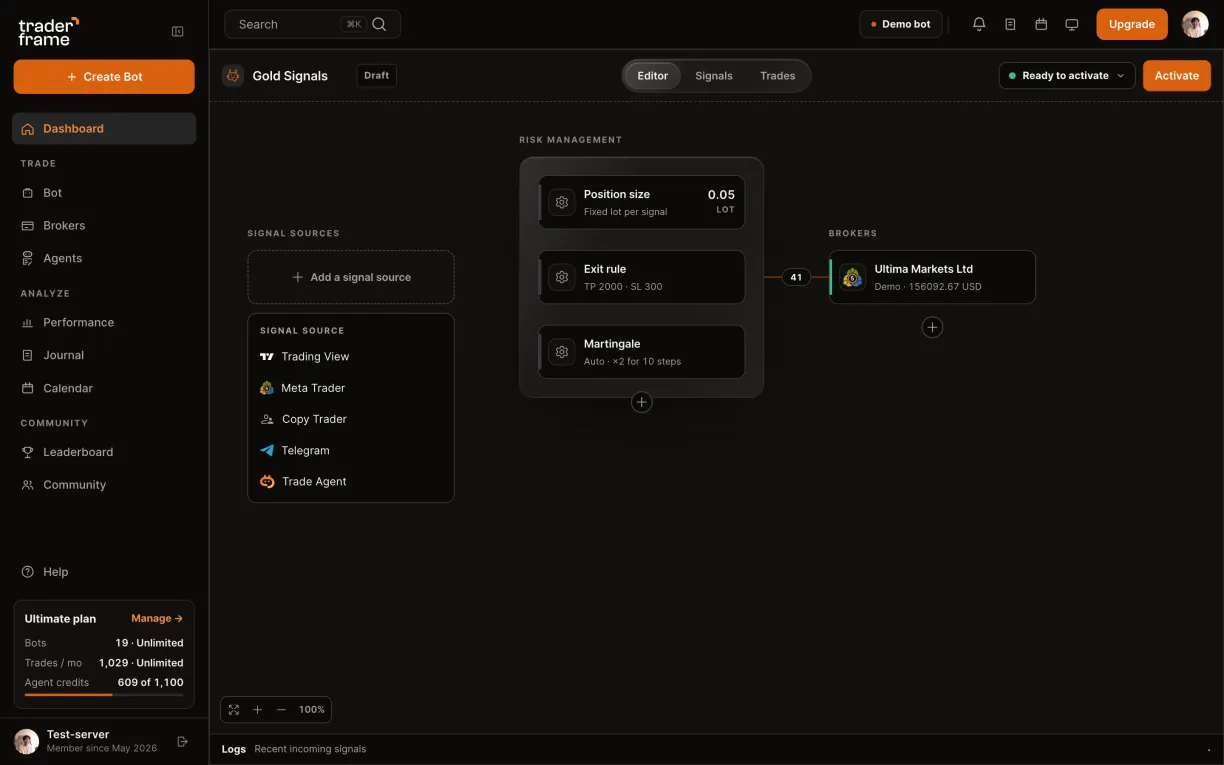
Task: Switch to the Signals tab
Action: (x=714, y=76)
